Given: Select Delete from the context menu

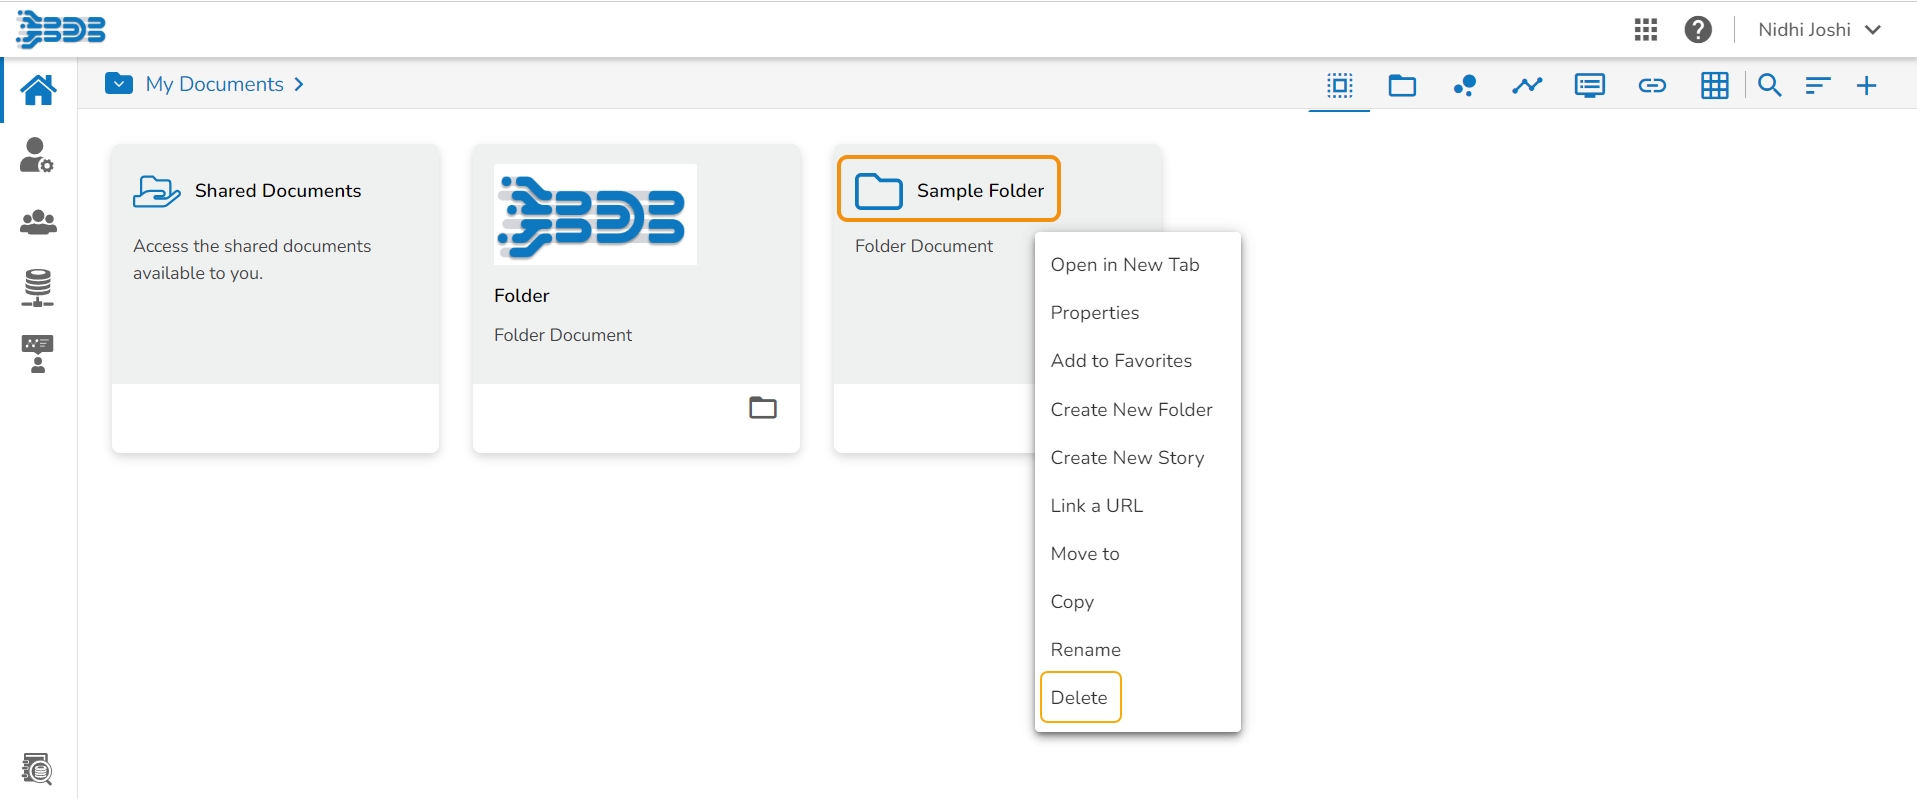Looking at the screenshot, I should [1079, 698].
